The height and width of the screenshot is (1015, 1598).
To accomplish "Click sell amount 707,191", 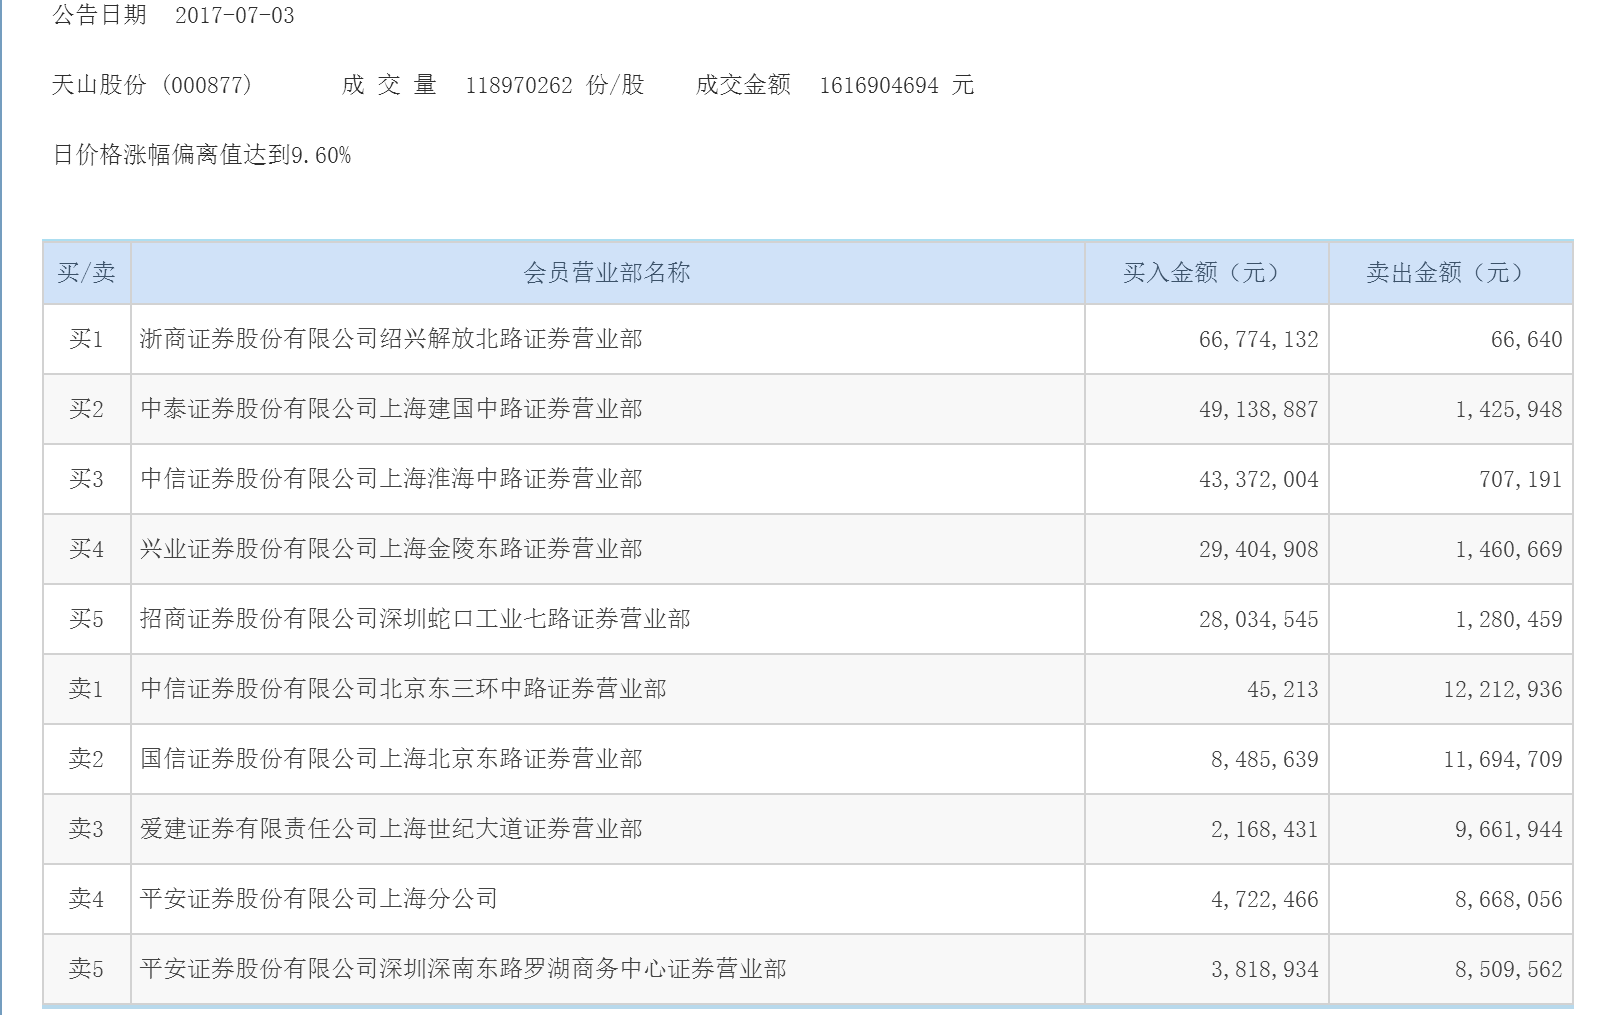I will (x=1521, y=480).
